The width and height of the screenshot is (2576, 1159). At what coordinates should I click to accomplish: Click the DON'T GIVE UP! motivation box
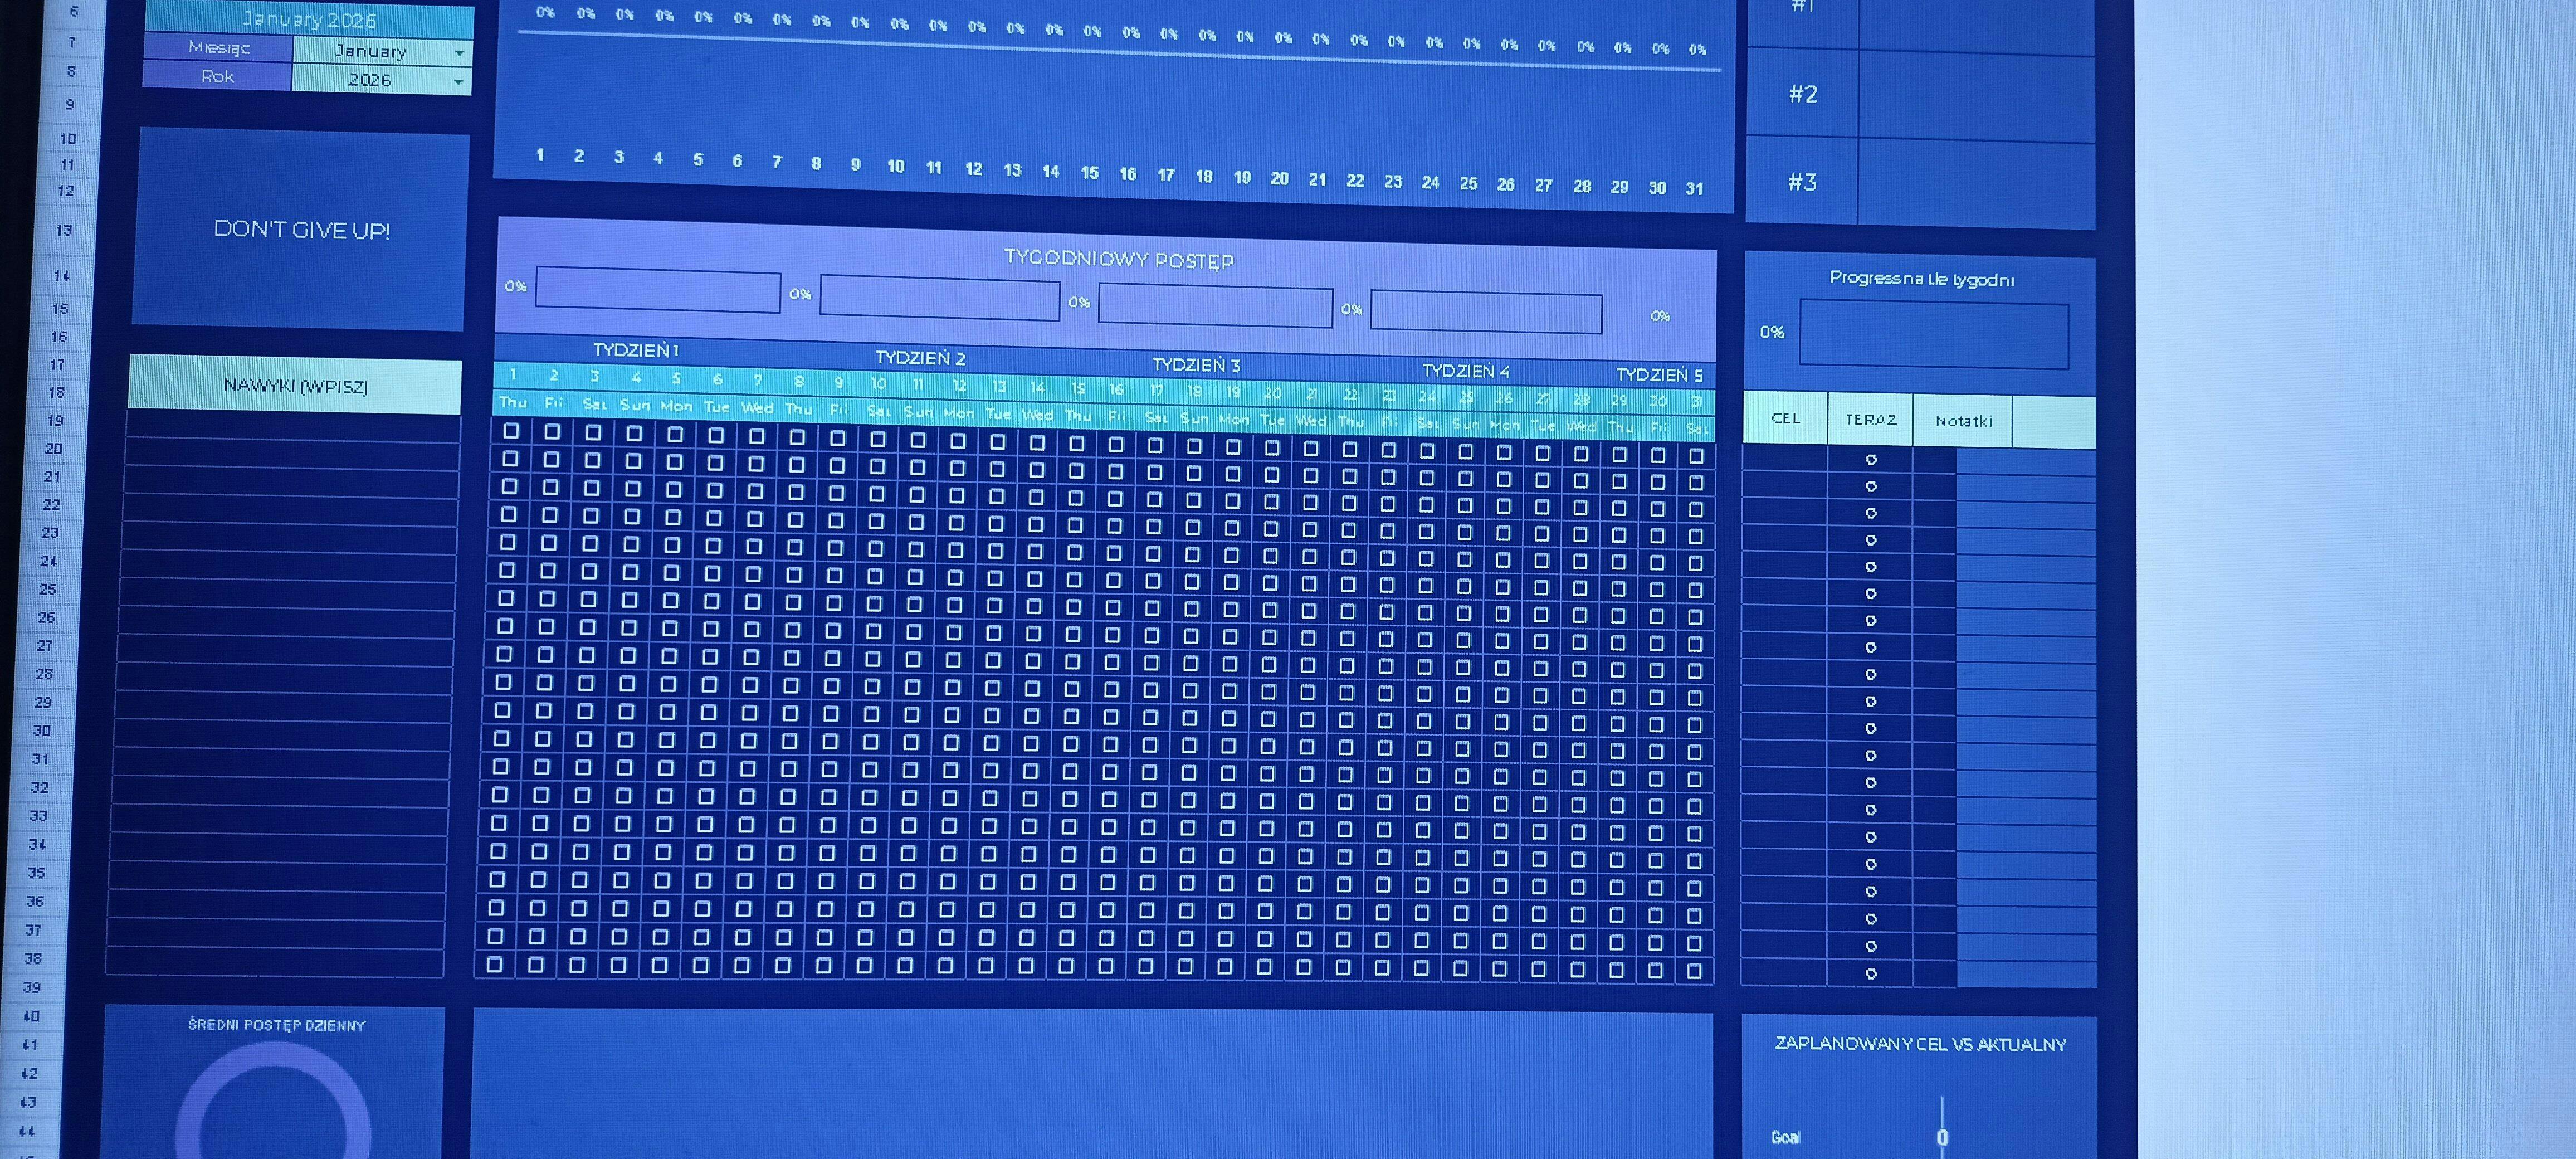(301, 230)
